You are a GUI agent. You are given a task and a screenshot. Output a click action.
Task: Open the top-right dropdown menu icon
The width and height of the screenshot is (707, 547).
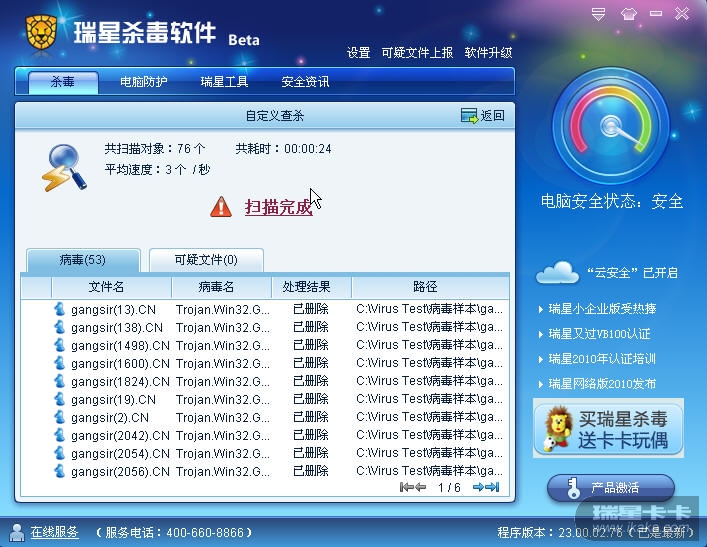[x=598, y=14]
